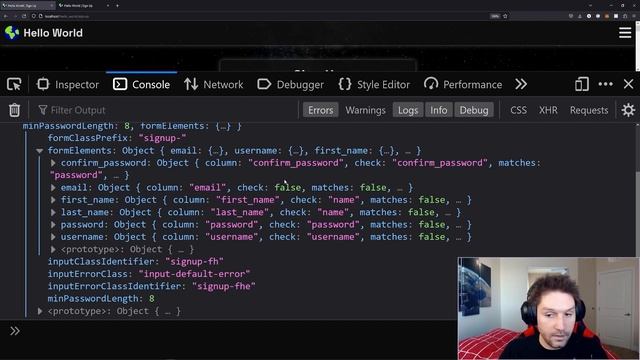Activate the element picker tool
The height and width of the screenshot is (360, 640).
tap(14, 84)
